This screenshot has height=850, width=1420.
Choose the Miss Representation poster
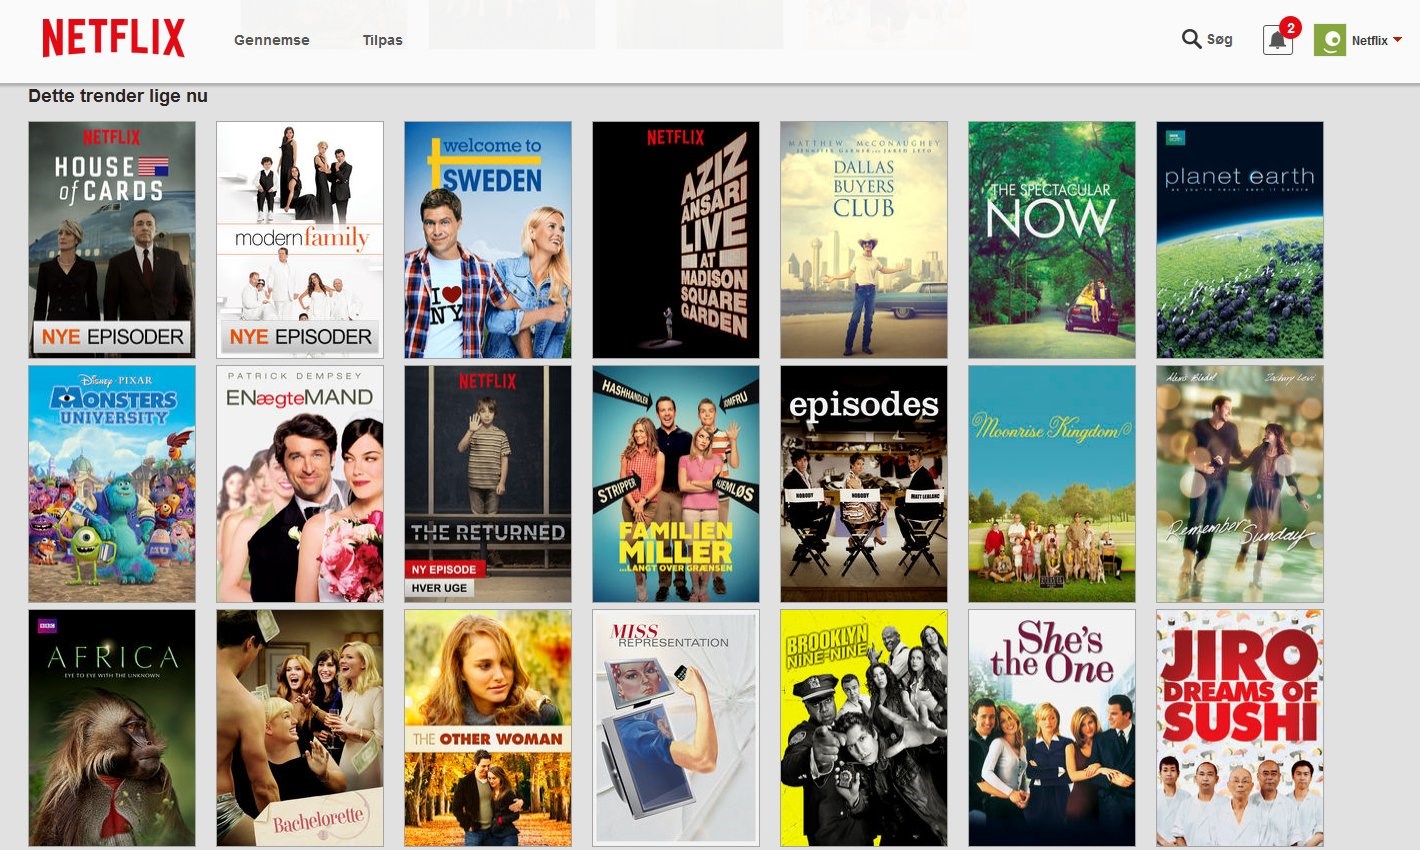point(676,728)
